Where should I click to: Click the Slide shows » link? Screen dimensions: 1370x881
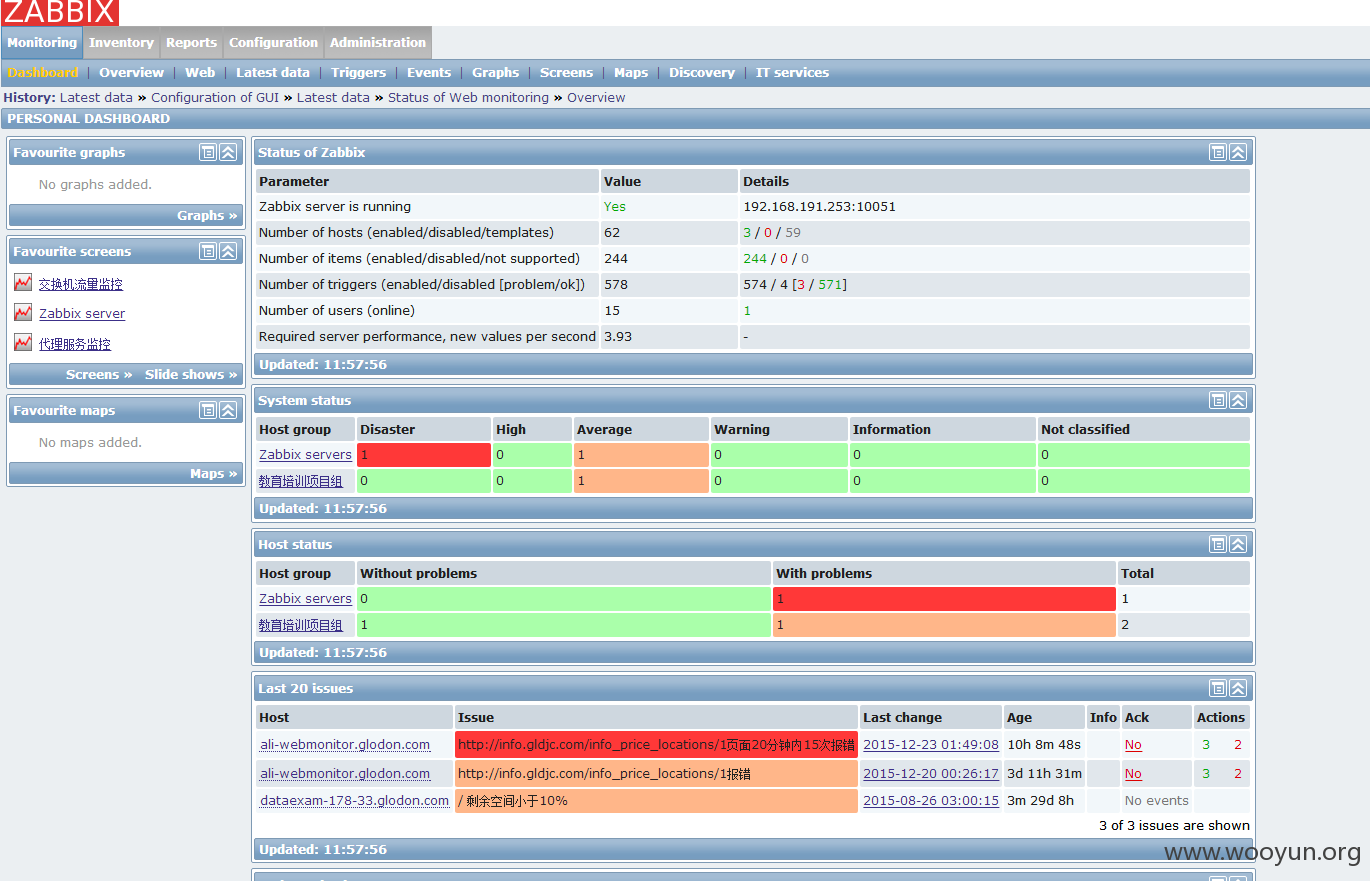pyautogui.click(x=191, y=374)
